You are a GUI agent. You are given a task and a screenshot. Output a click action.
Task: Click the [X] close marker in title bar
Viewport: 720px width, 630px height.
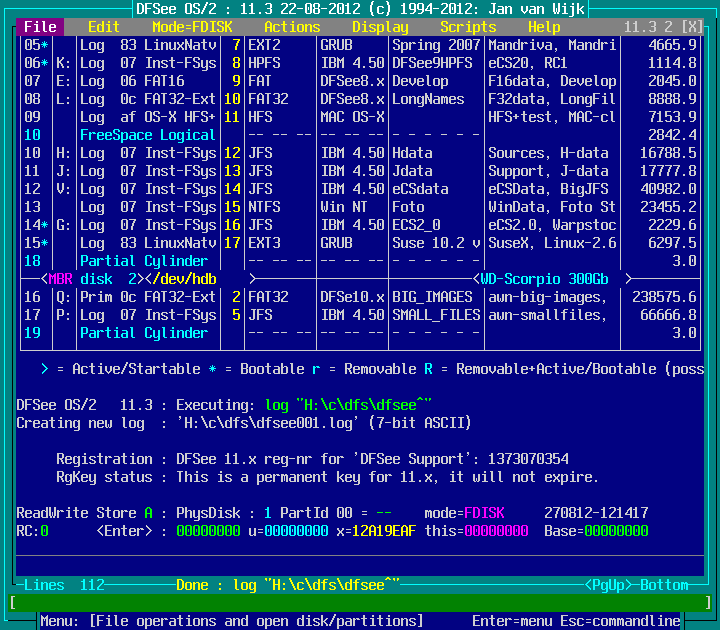[692, 27]
